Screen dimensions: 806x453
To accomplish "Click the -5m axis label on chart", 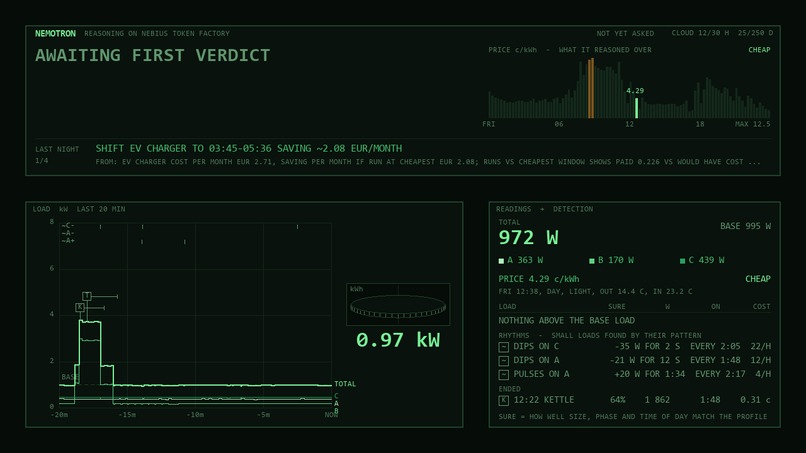I will coord(263,415).
